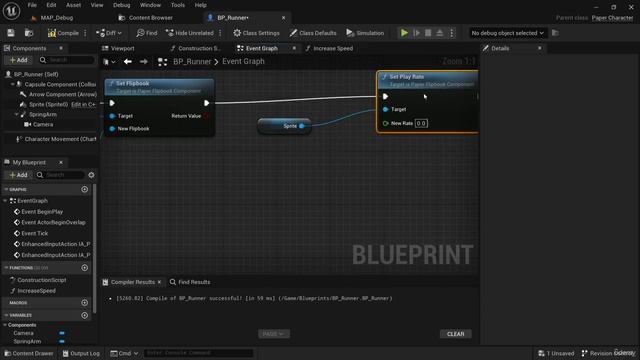Add a new component

[18, 60]
